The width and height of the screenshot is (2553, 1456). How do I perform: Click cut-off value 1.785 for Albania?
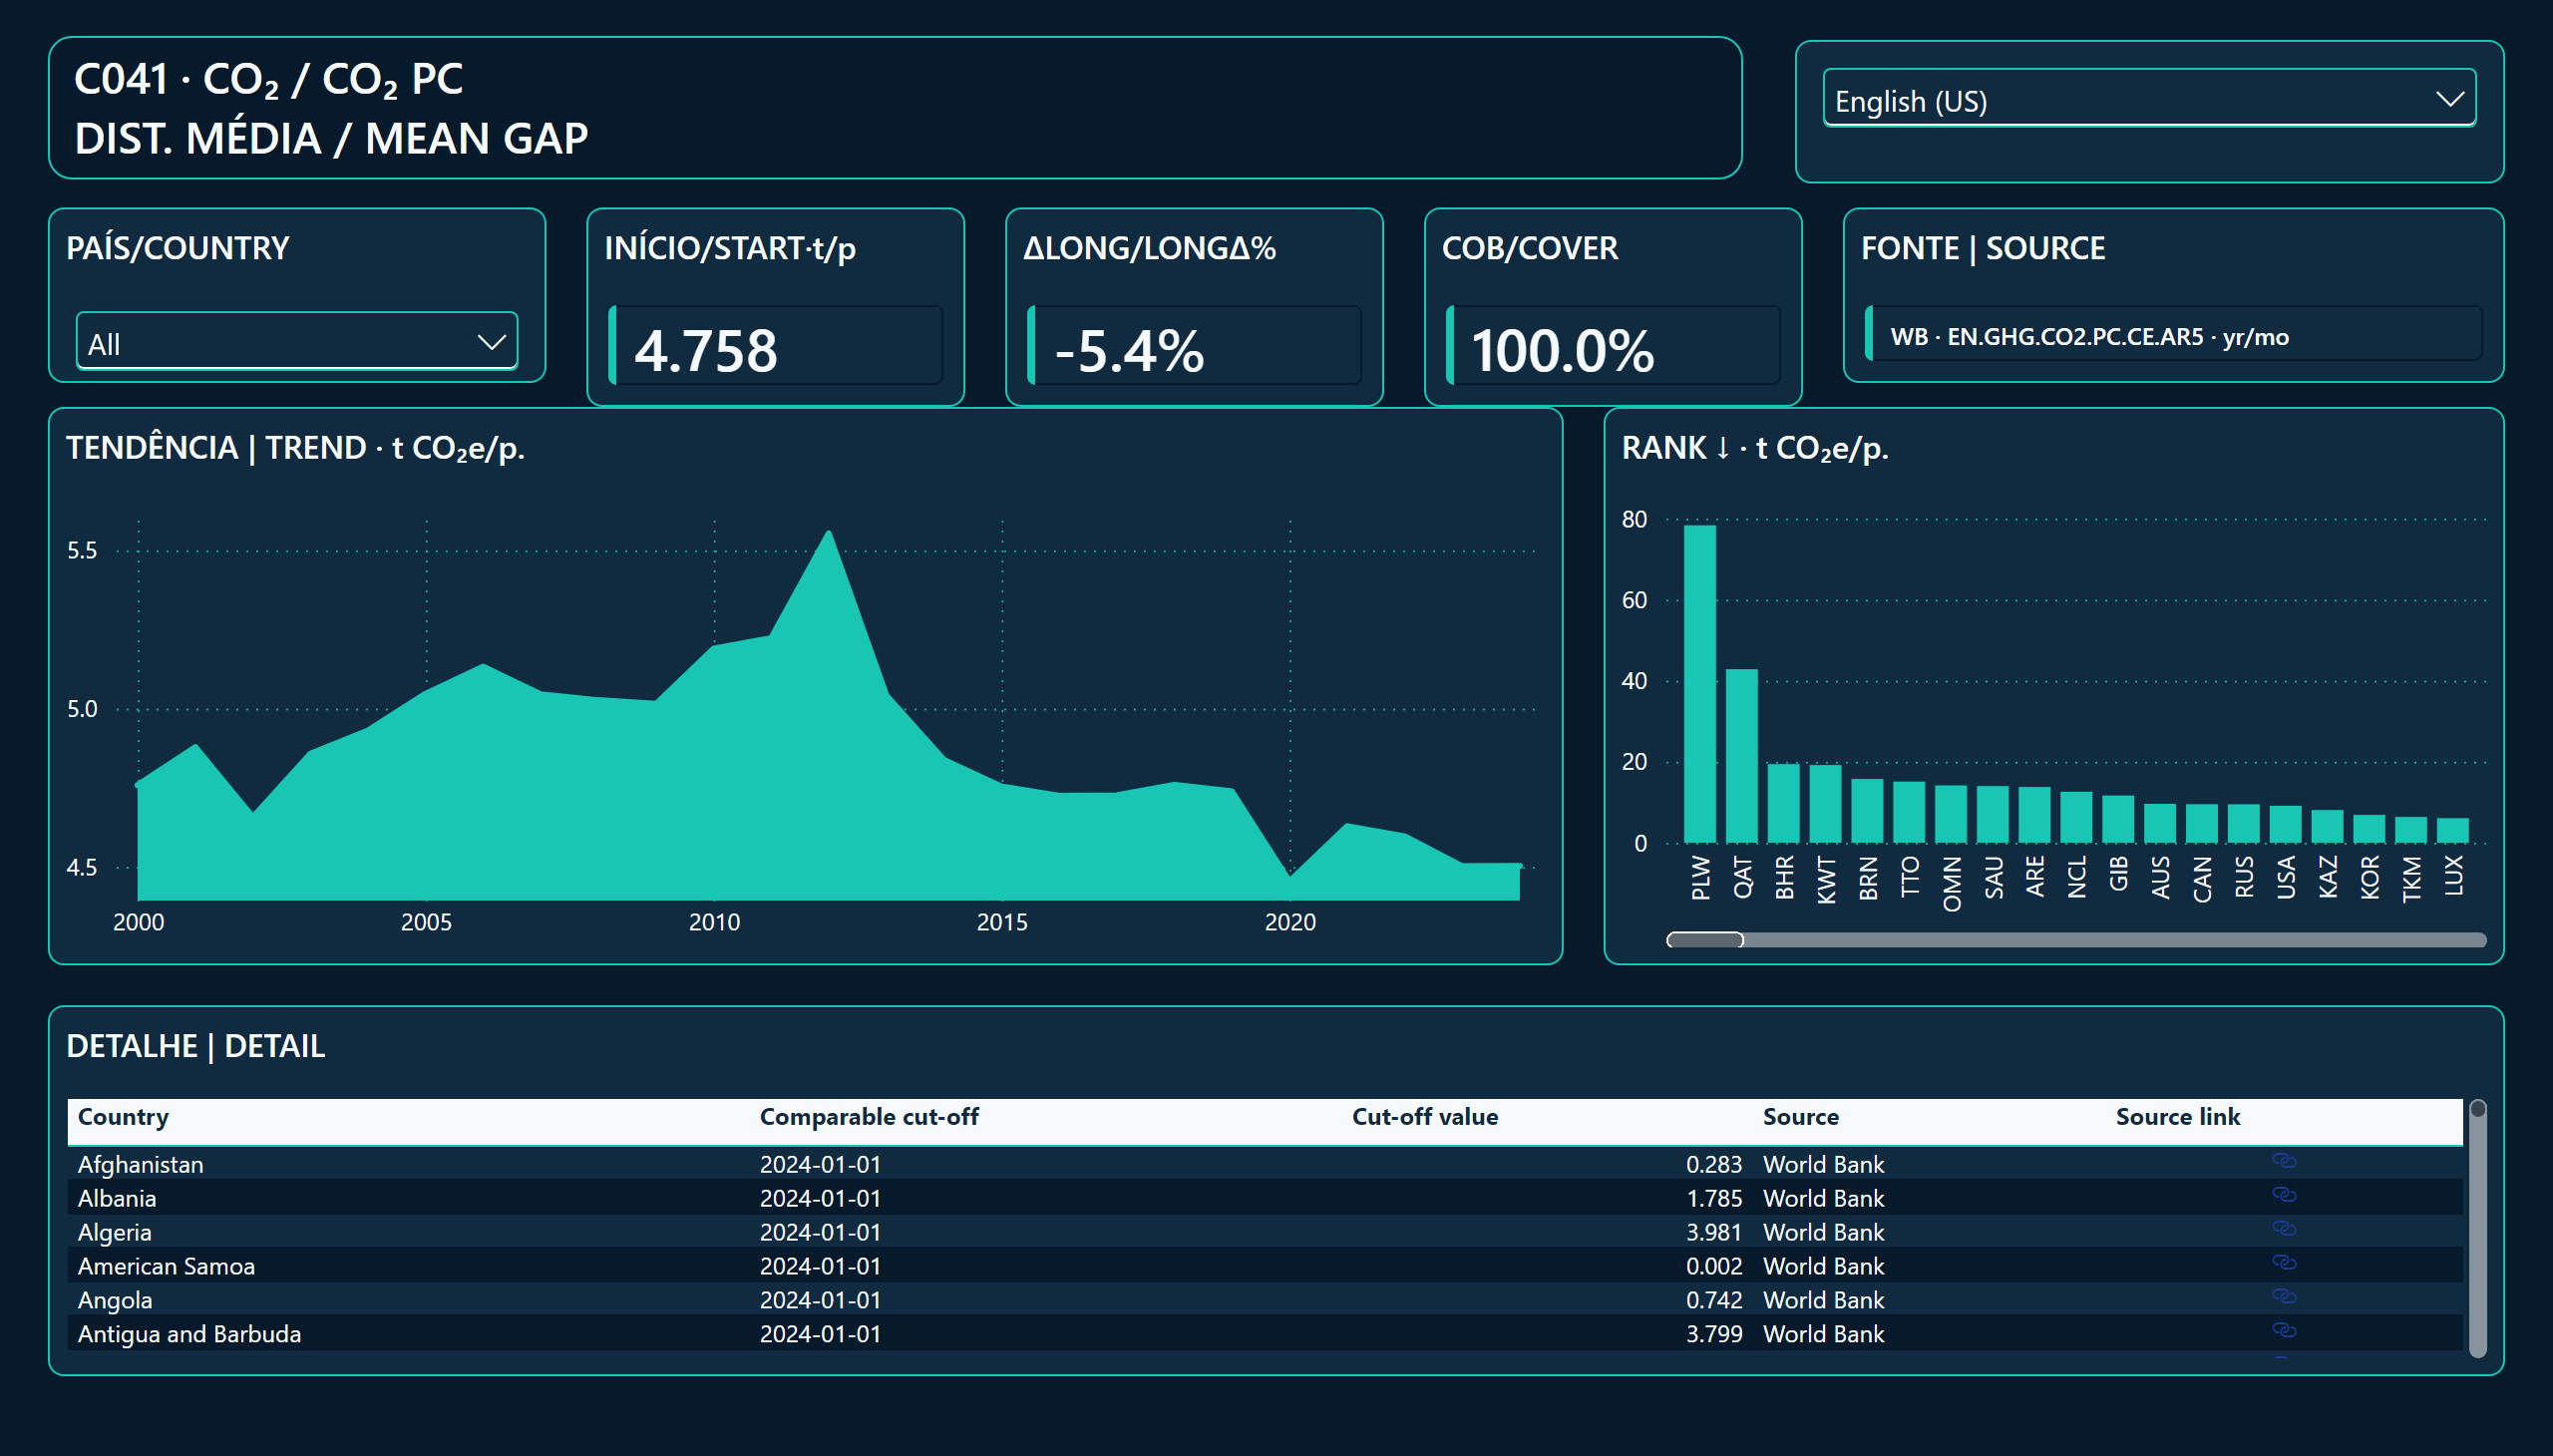[1714, 1198]
